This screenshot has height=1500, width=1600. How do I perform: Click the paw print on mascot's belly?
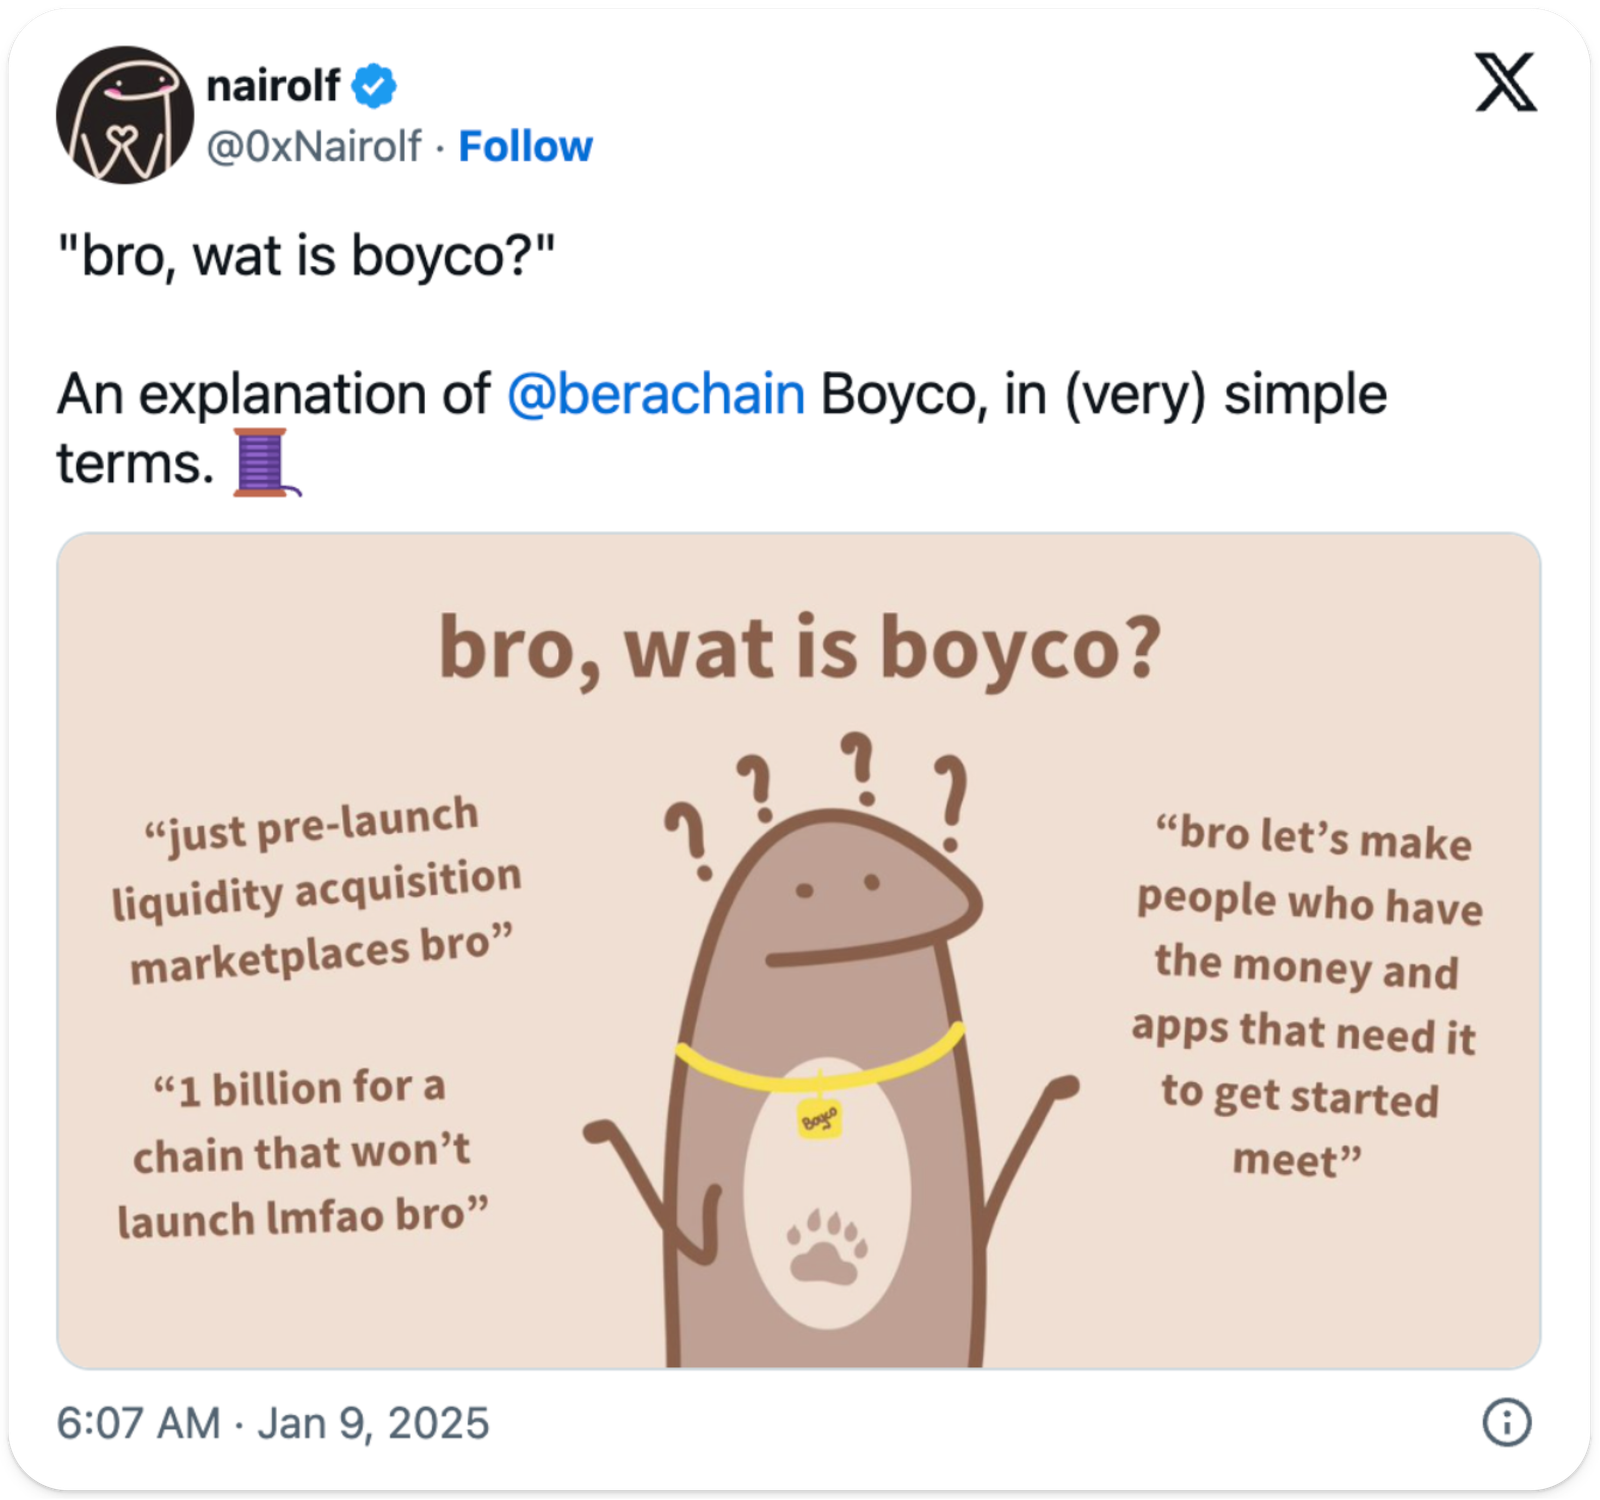[828, 1248]
